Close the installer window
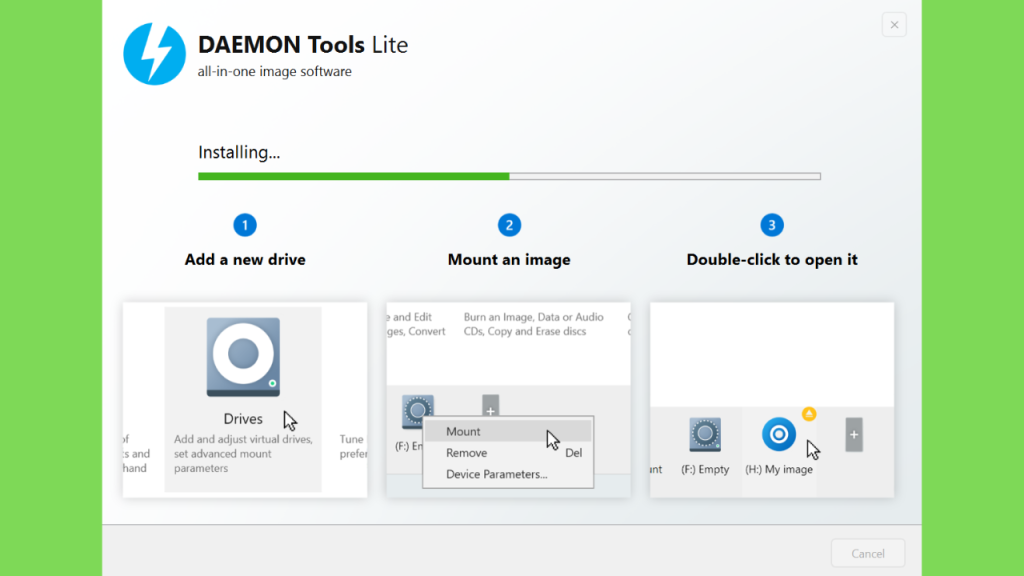The width and height of the screenshot is (1024, 576). pos(894,25)
